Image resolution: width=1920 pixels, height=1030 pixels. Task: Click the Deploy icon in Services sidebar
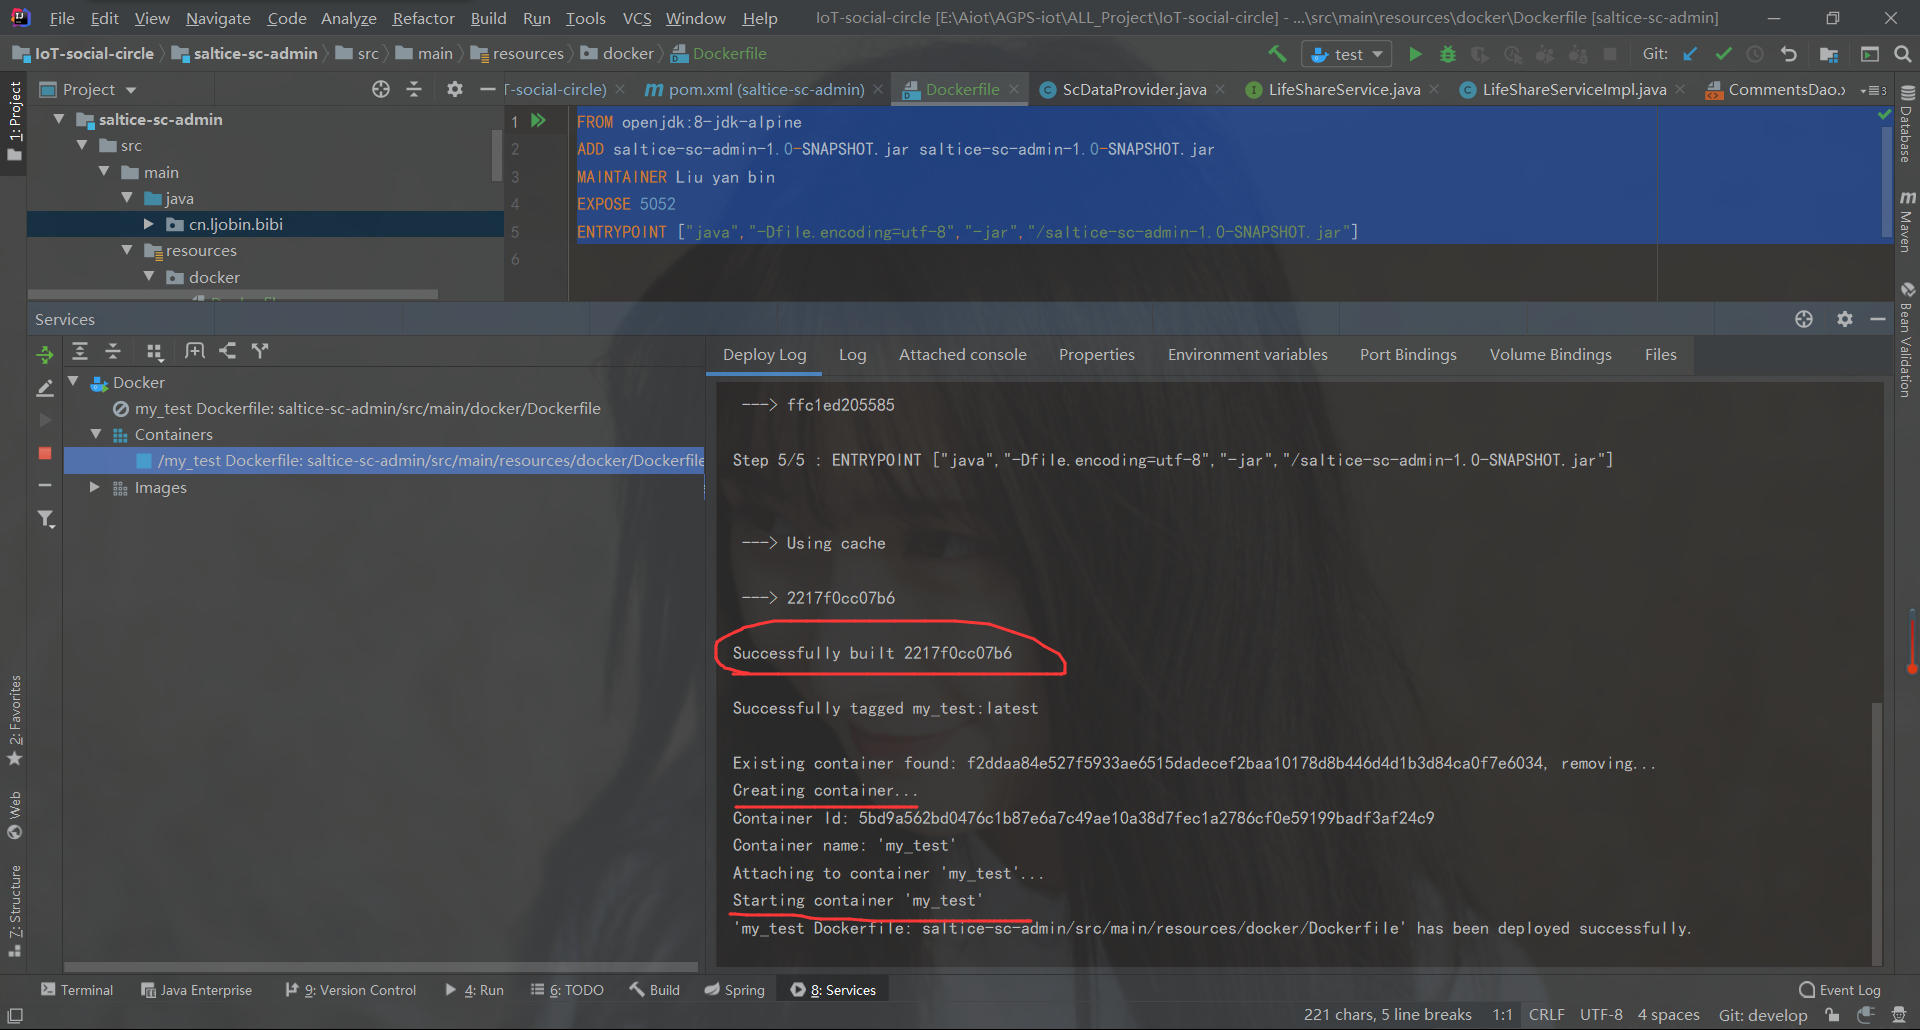click(45, 354)
